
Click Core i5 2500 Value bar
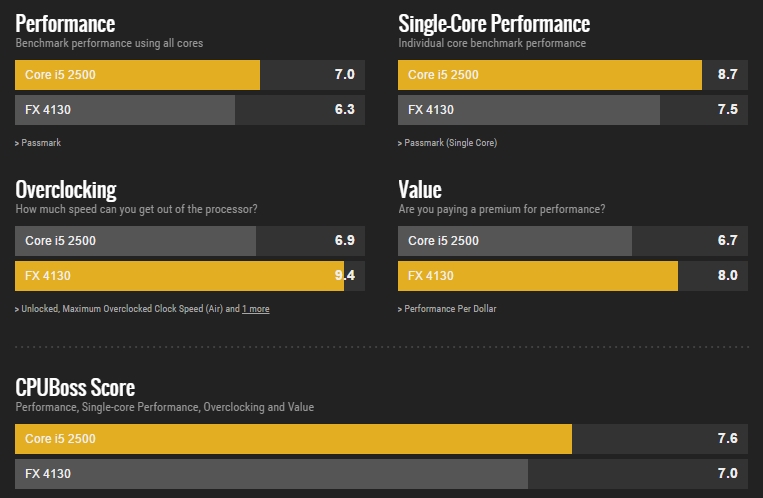click(x=573, y=241)
